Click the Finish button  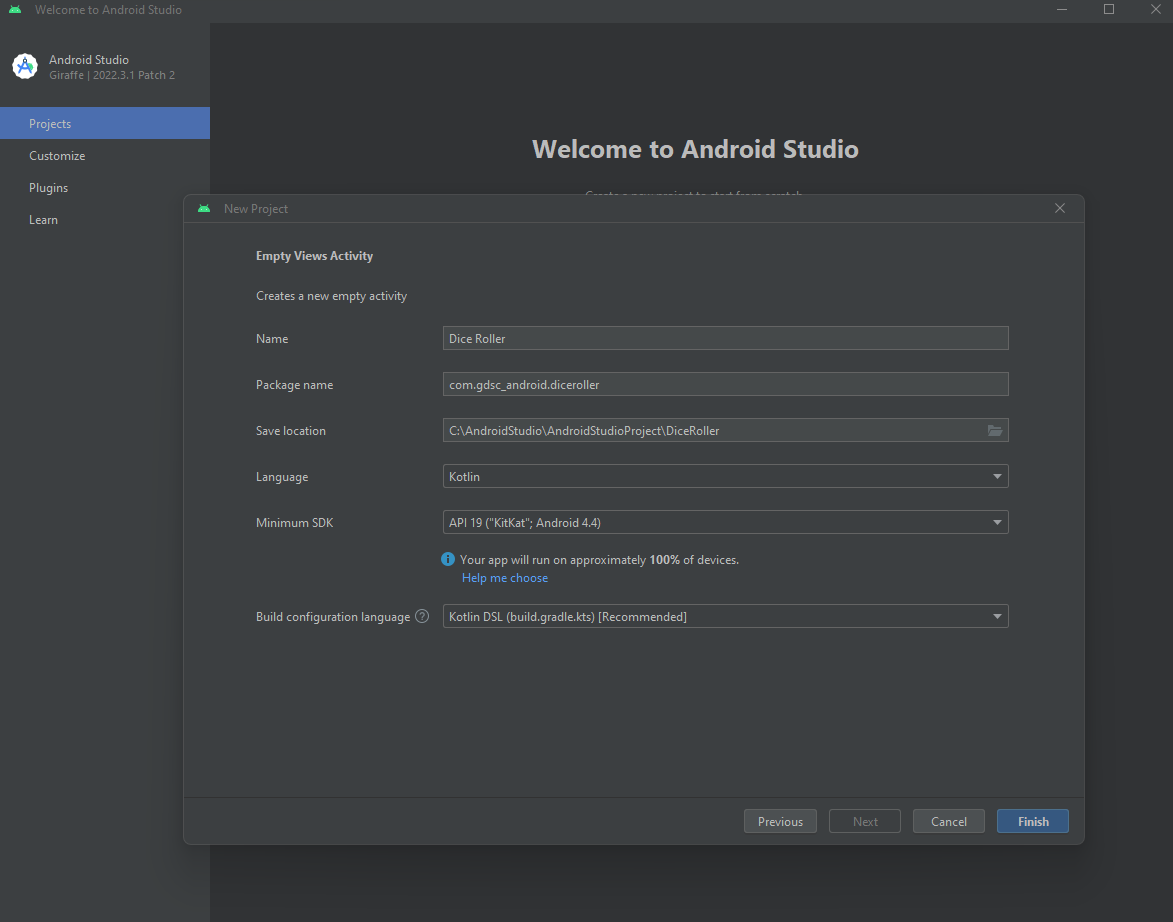point(1032,821)
